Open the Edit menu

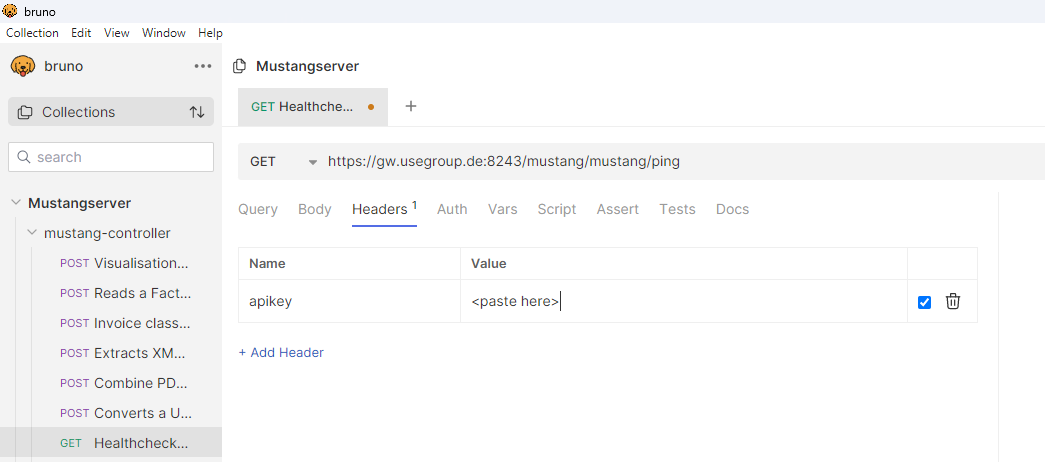81,33
